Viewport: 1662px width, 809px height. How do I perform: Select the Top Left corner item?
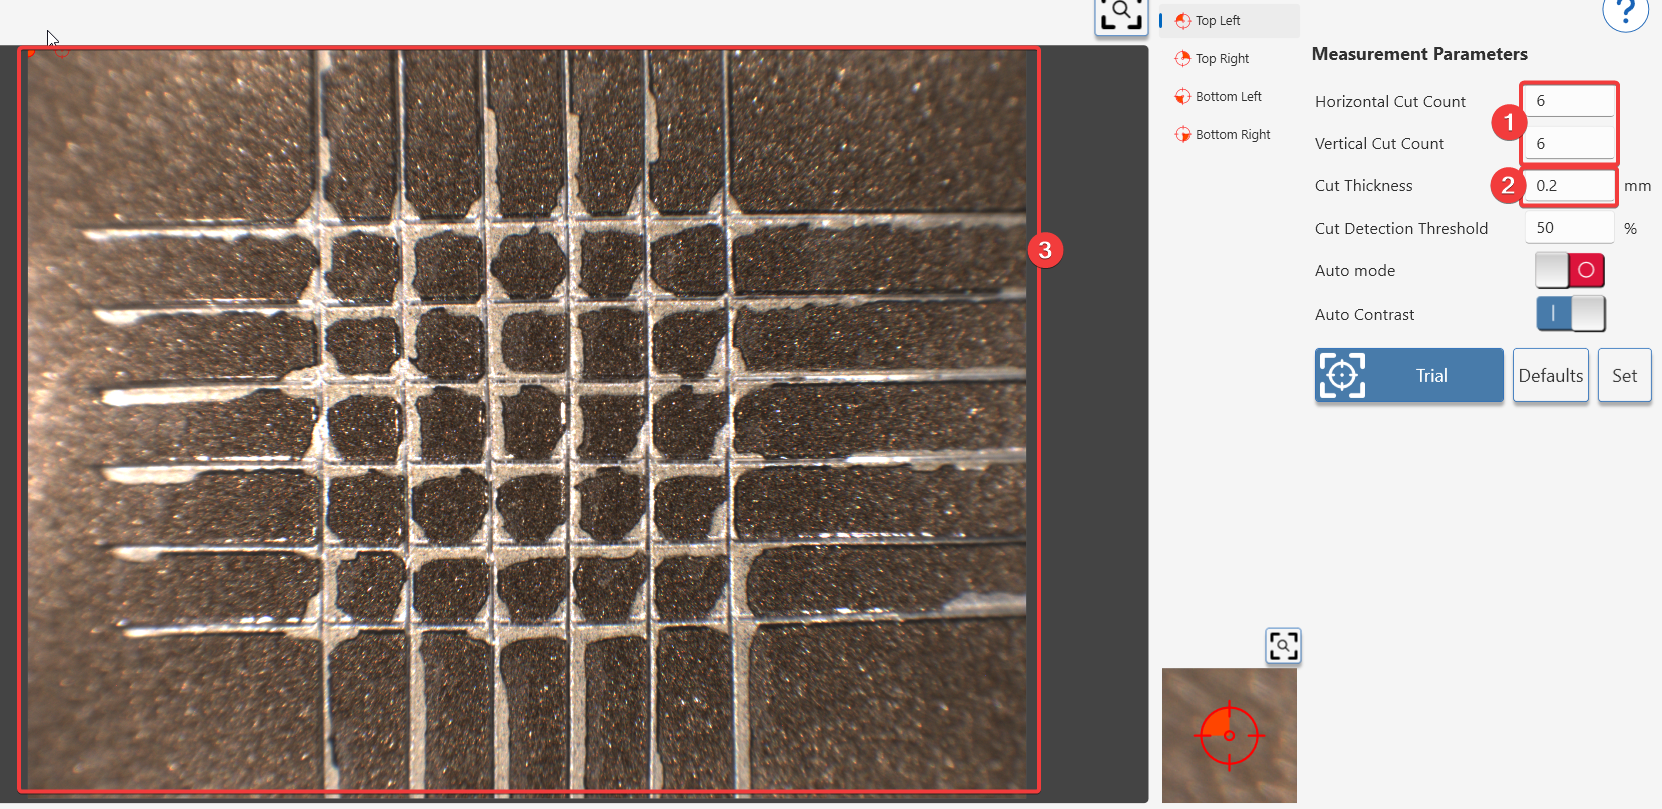tap(1217, 21)
